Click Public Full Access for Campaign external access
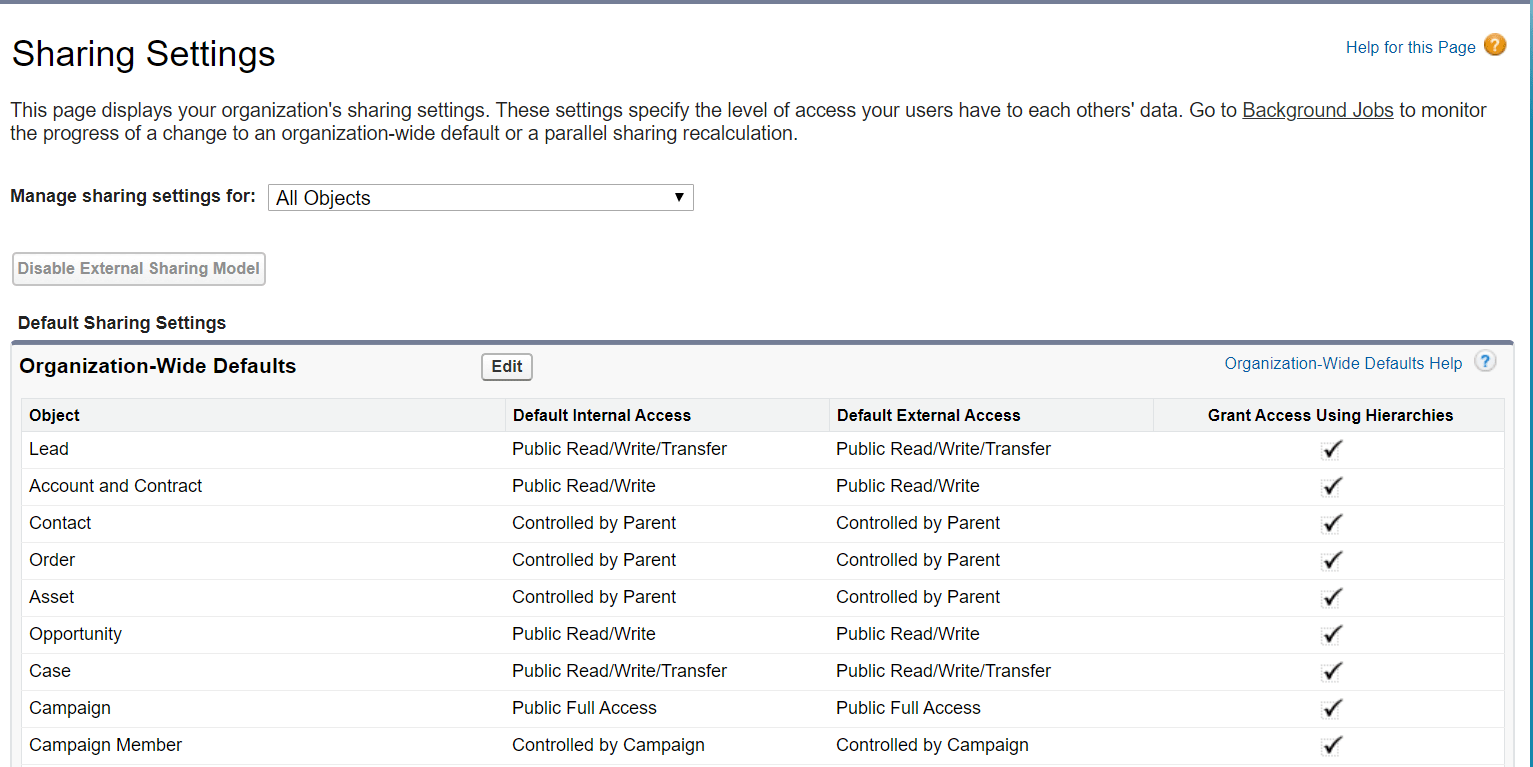The height and width of the screenshot is (767, 1533). 907,708
